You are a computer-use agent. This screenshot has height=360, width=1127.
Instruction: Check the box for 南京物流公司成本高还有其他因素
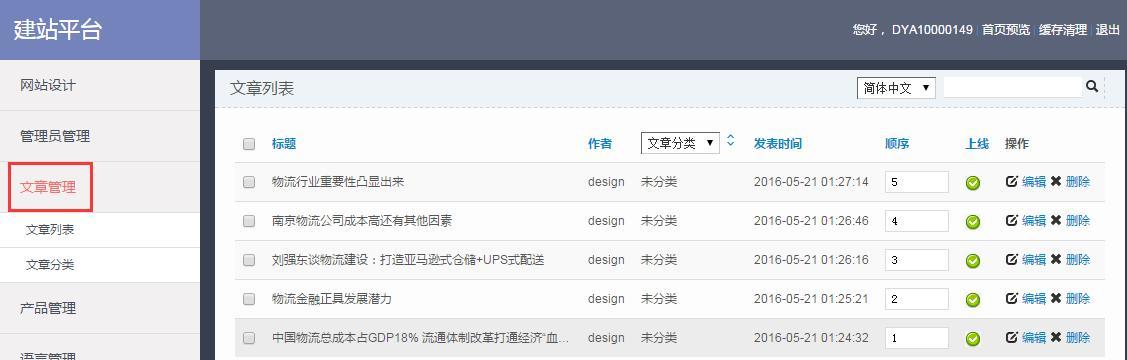pos(249,221)
